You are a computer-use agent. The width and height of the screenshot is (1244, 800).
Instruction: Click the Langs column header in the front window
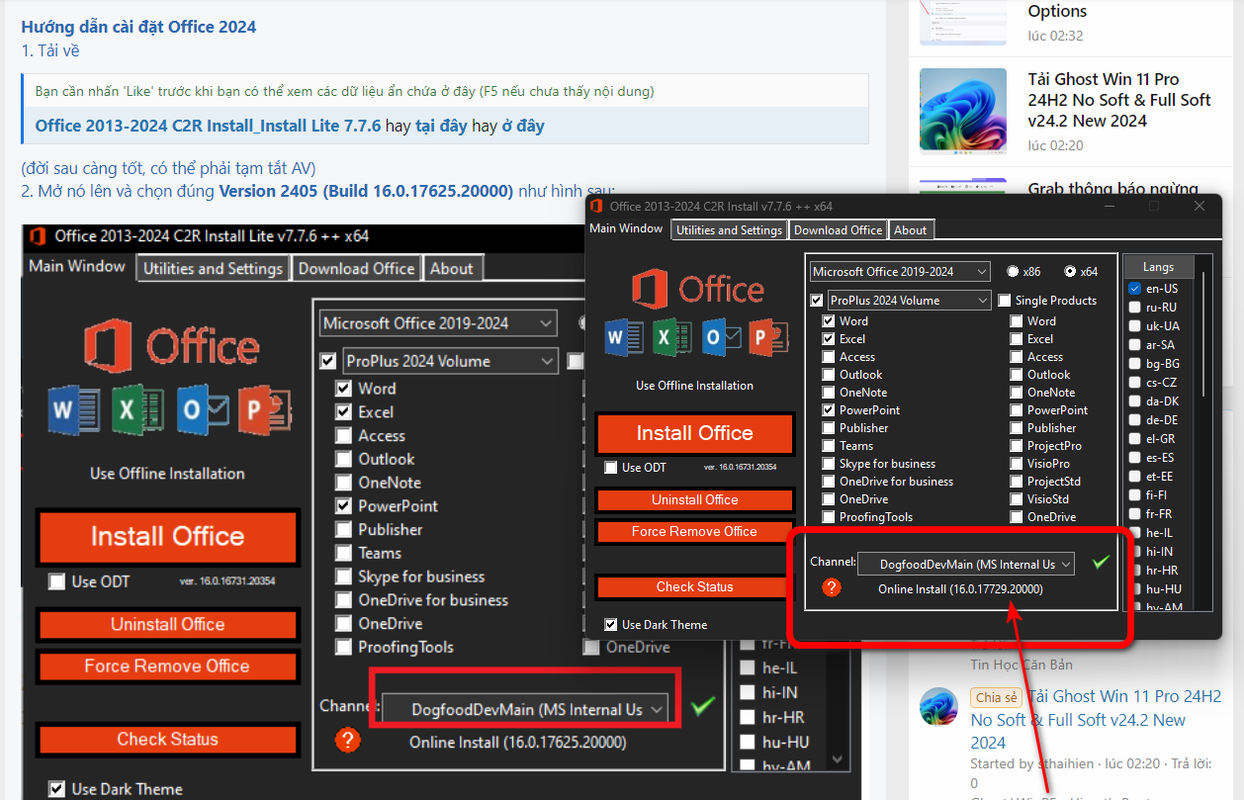[x=1158, y=267]
